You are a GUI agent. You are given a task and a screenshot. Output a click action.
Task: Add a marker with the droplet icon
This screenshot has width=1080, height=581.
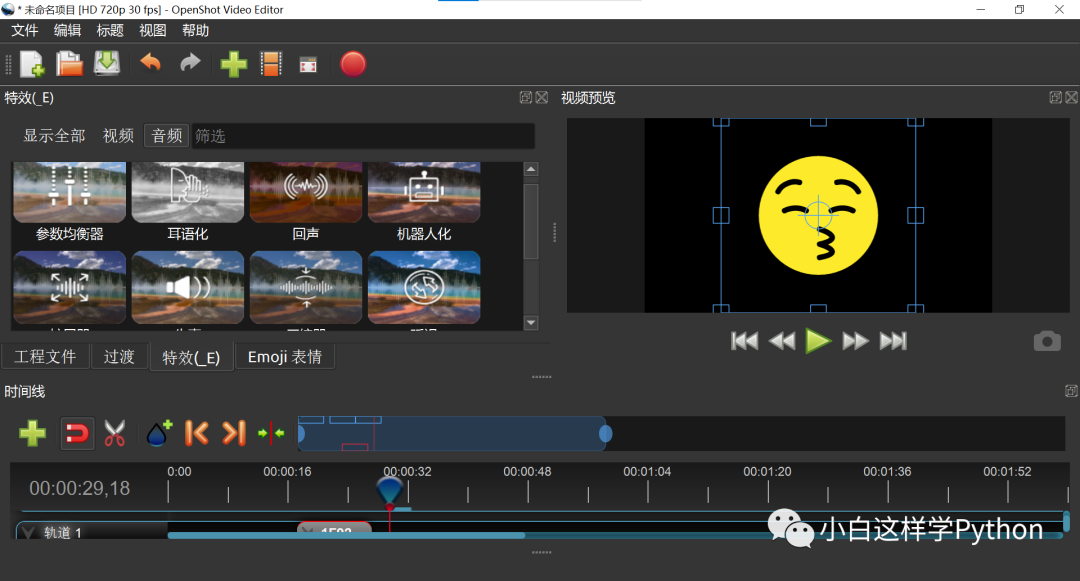tap(158, 434)
